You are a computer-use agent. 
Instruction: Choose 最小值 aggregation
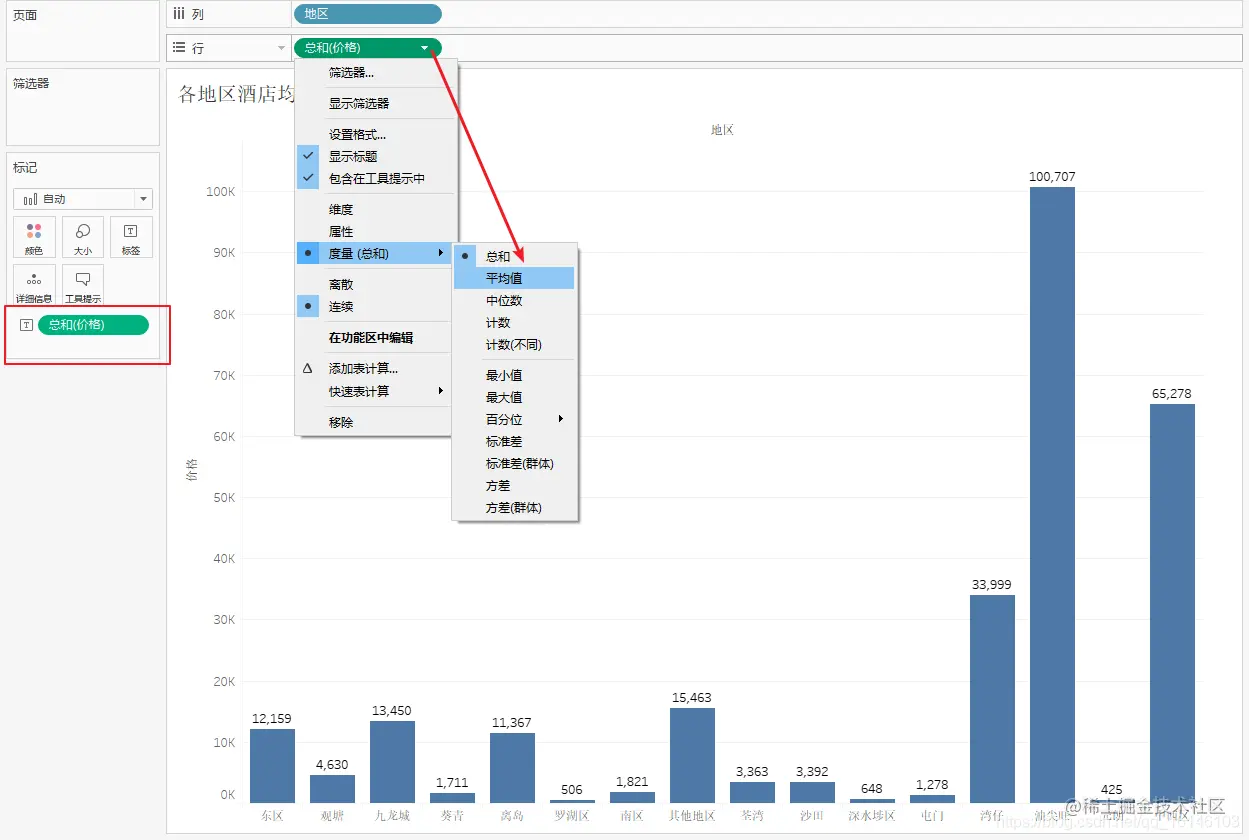(x=515, y=375)
